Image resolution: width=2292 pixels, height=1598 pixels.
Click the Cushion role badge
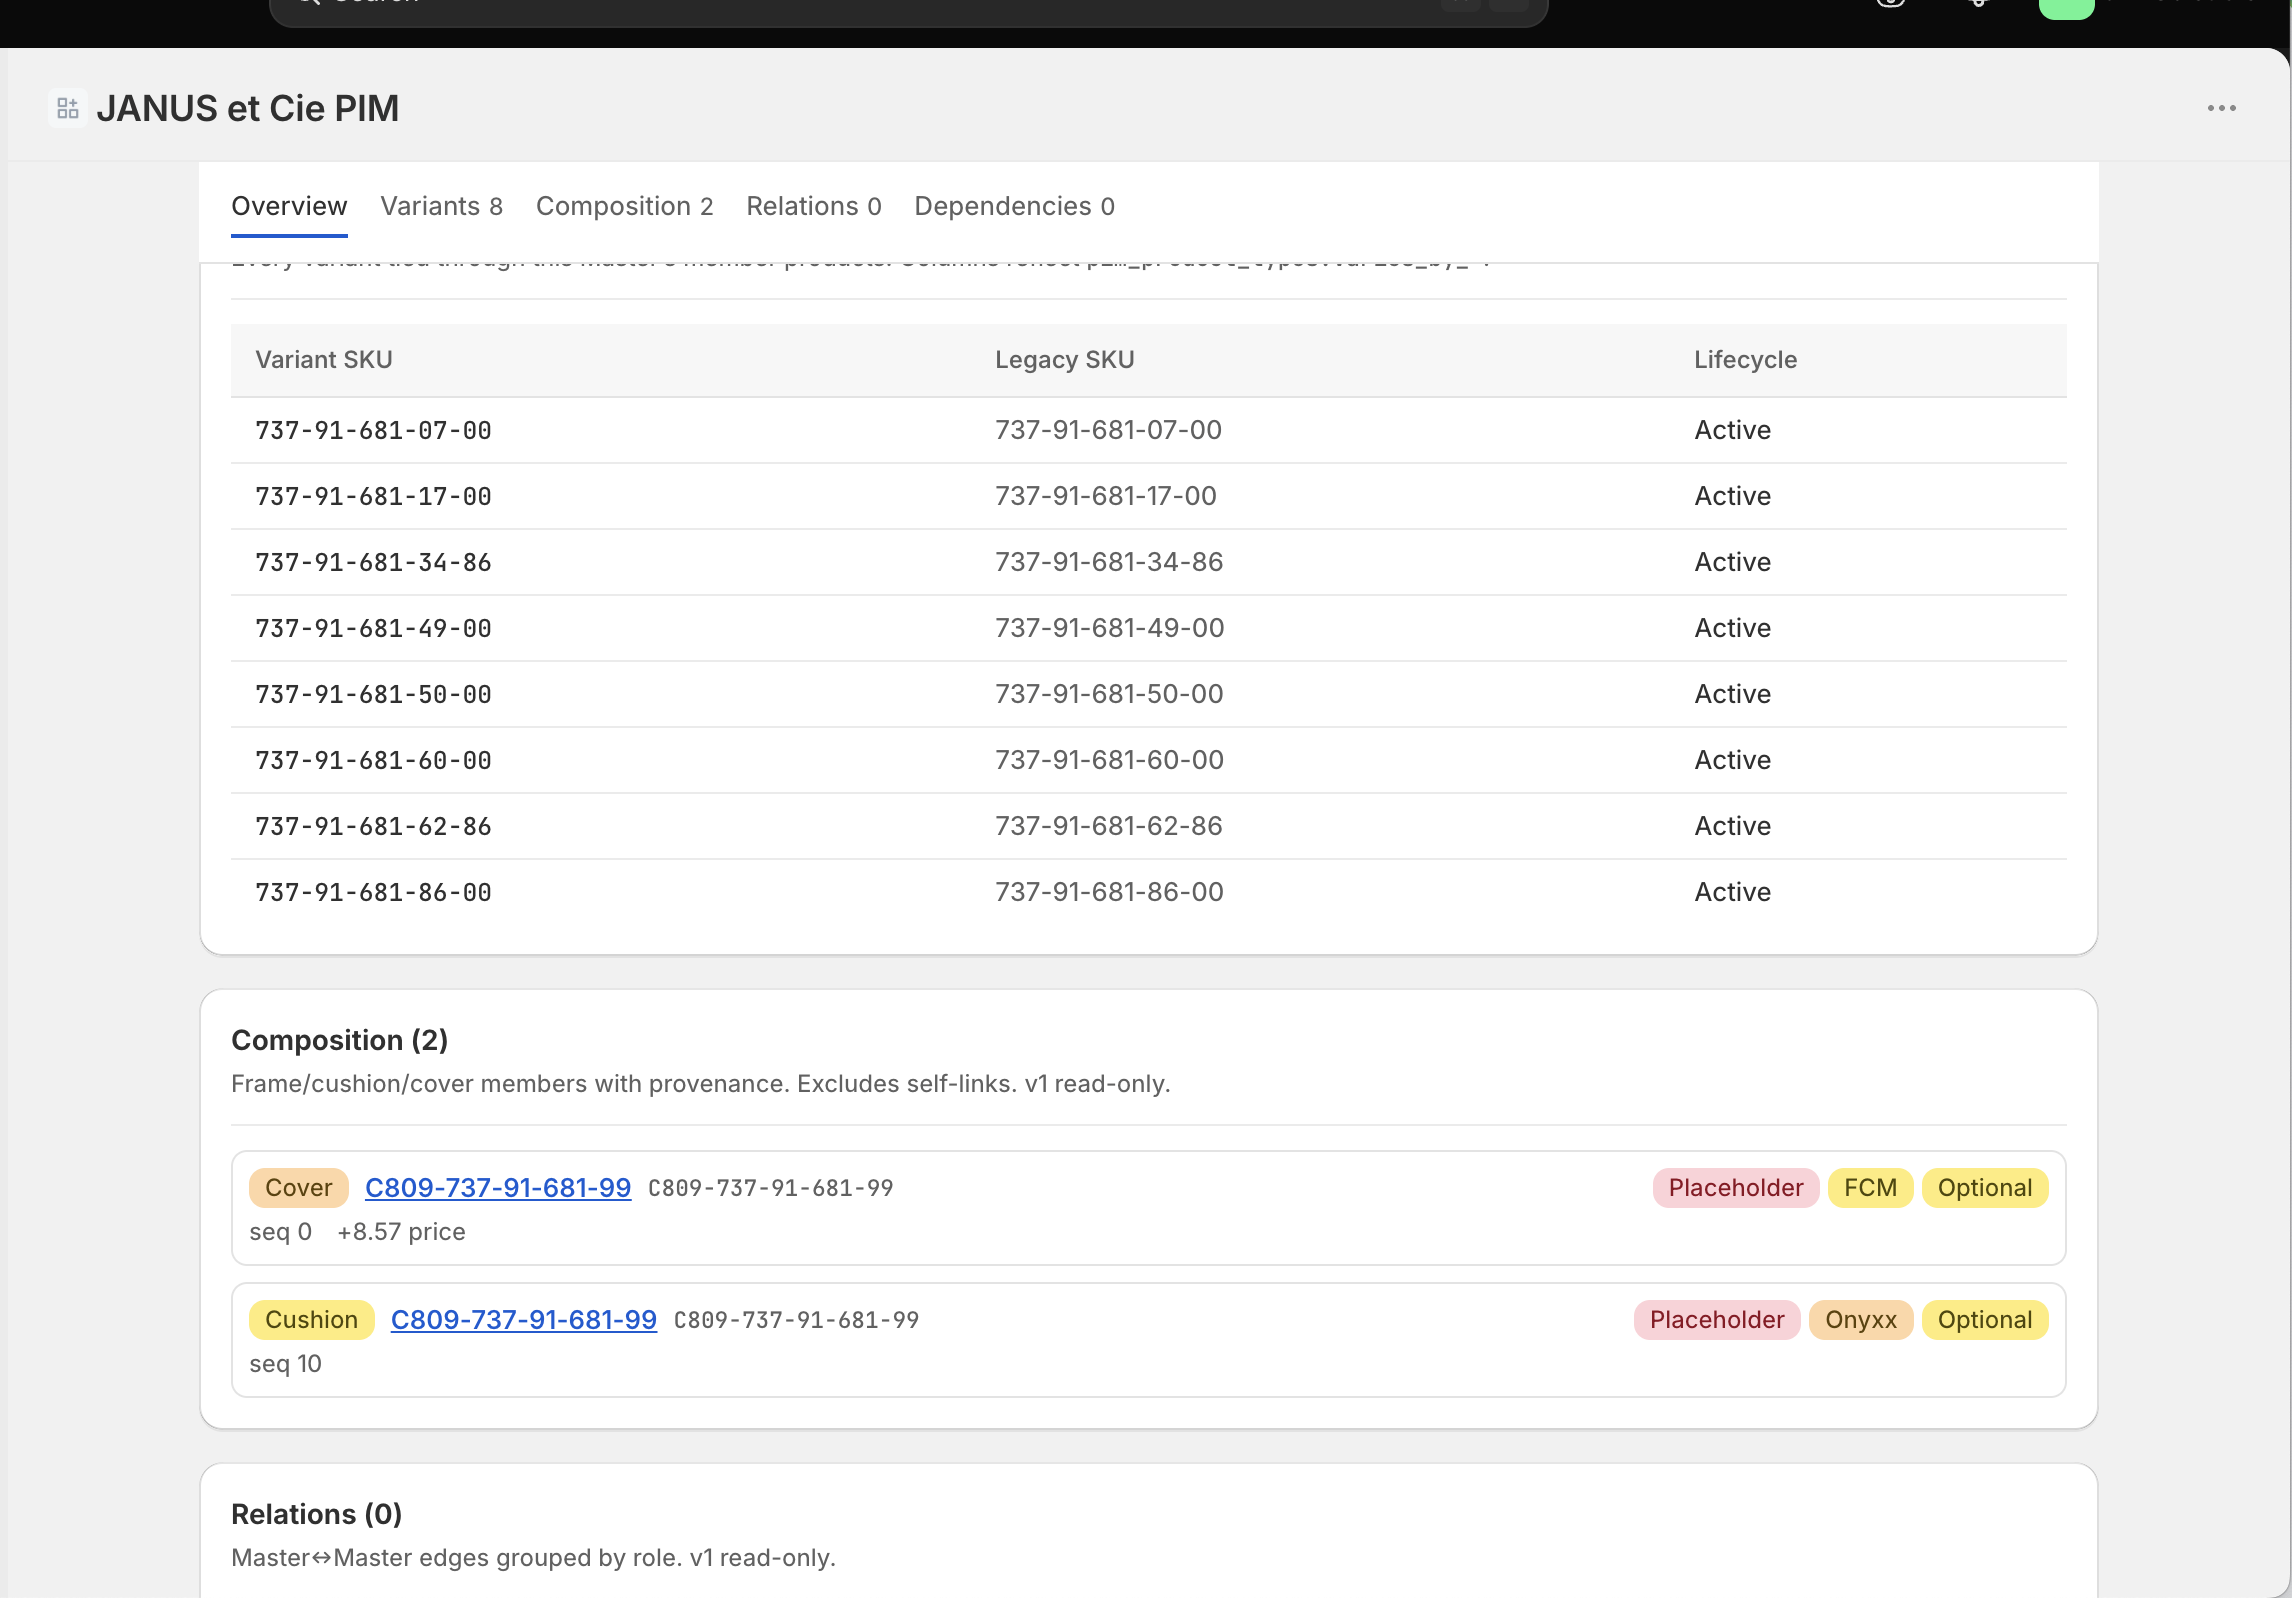click(311, 1320)
